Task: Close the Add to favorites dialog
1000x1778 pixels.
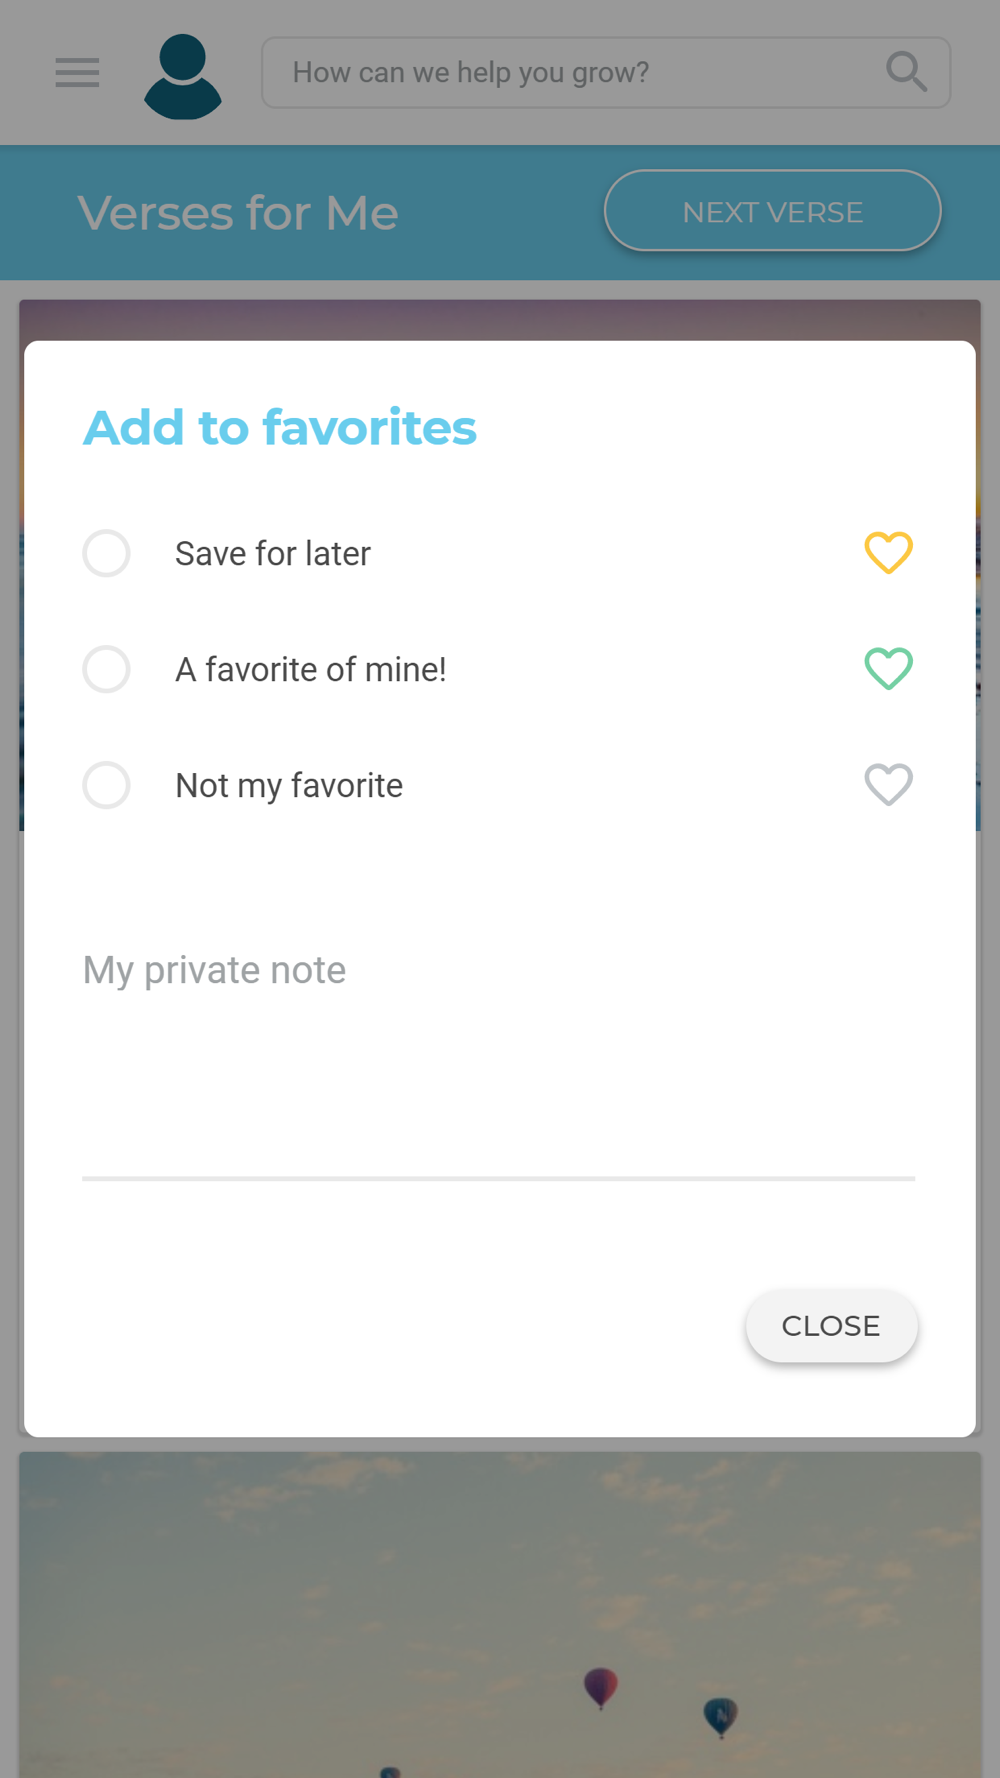Action: pos(831,1326)
